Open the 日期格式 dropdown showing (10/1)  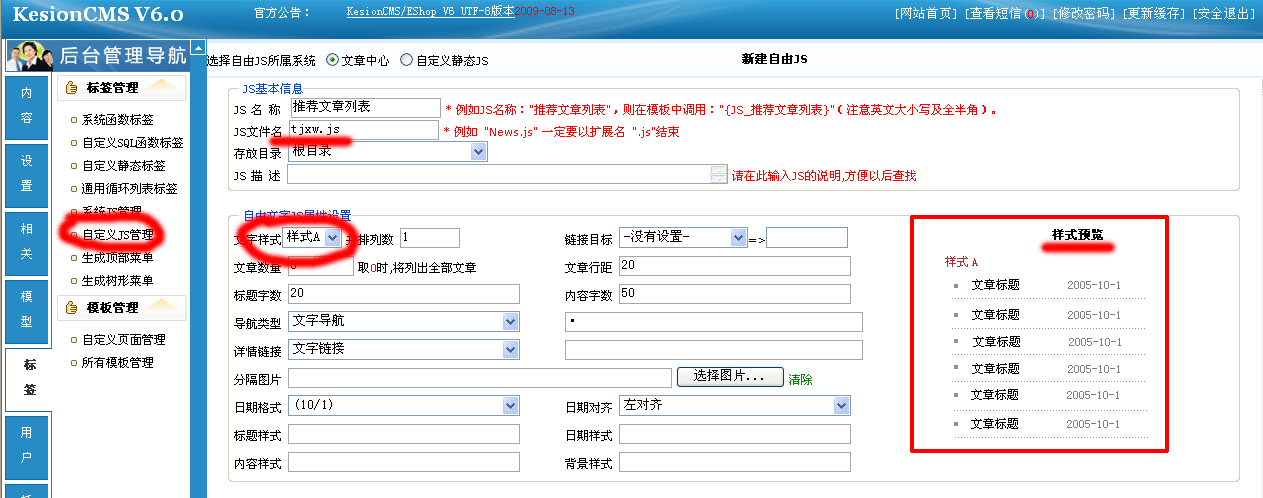(x=403, y=405)
